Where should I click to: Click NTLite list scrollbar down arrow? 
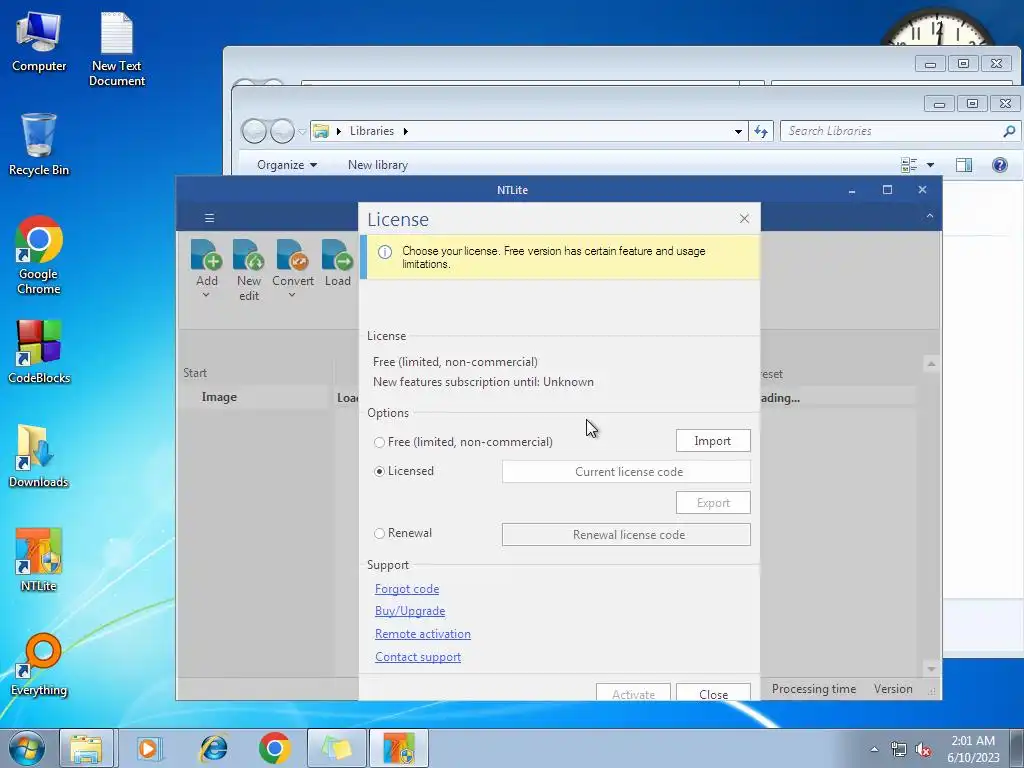[932, 669]
